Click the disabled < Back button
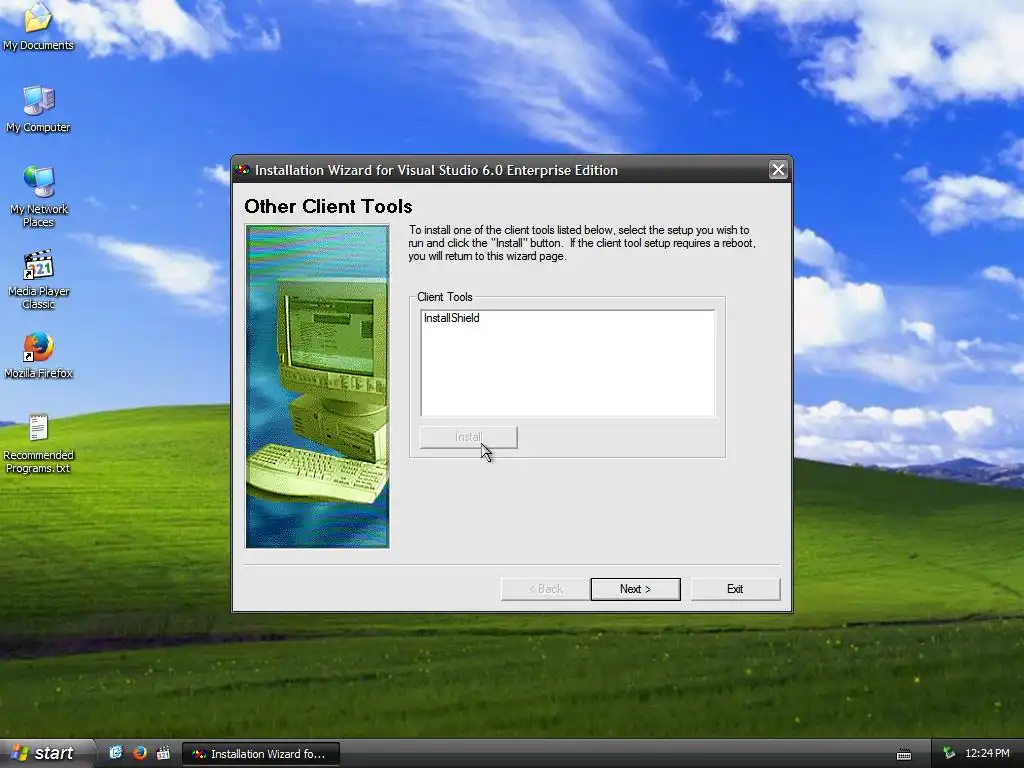 [x=545, y=589]
